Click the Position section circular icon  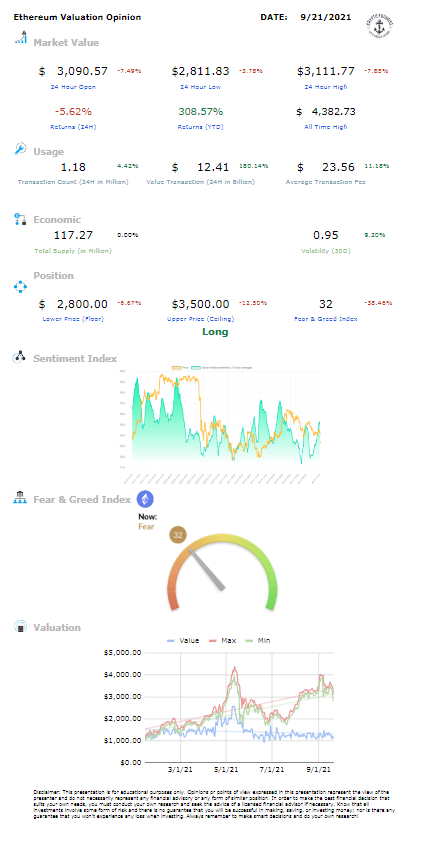pyautogui.click(x=20, y=286)
